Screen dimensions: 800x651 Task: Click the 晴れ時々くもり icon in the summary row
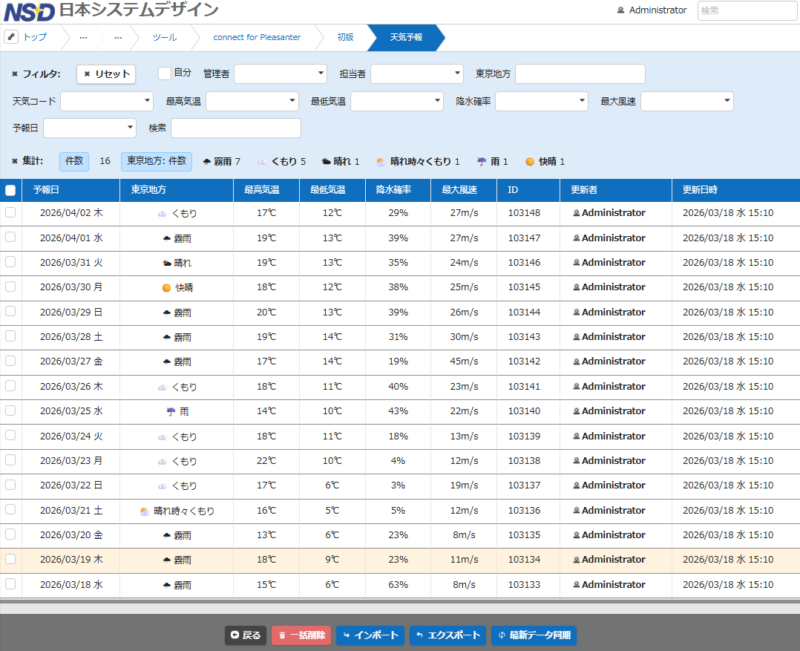click(381, 161)
